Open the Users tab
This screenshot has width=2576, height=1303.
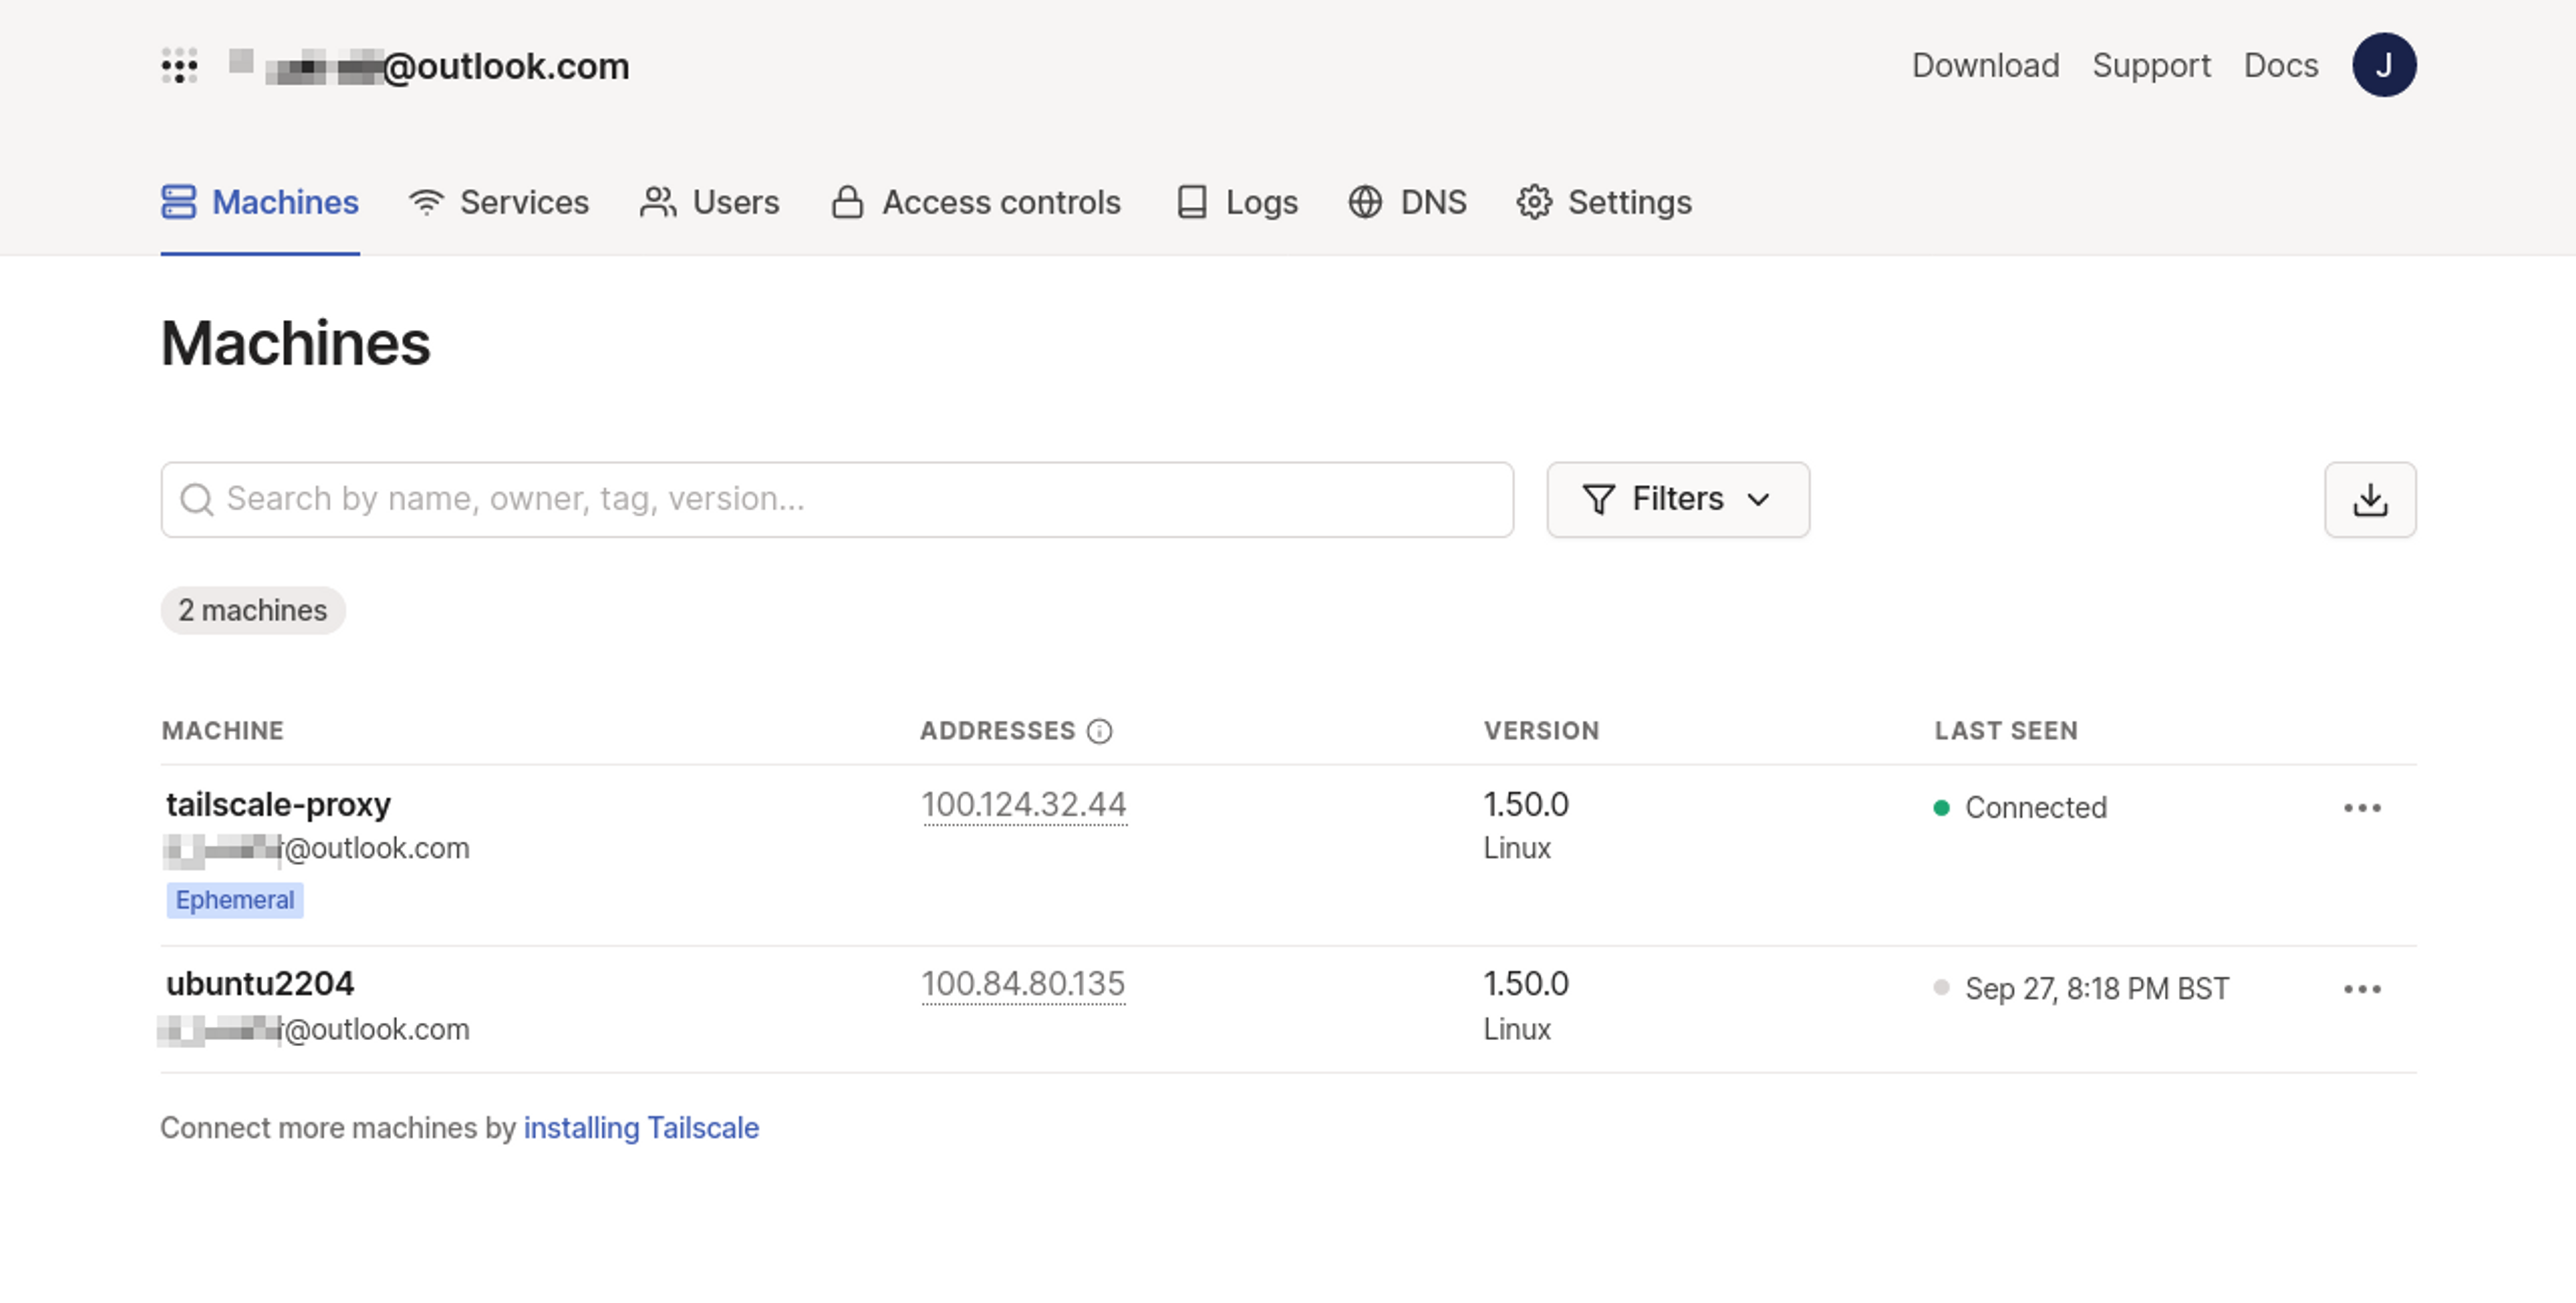(709, 202)
